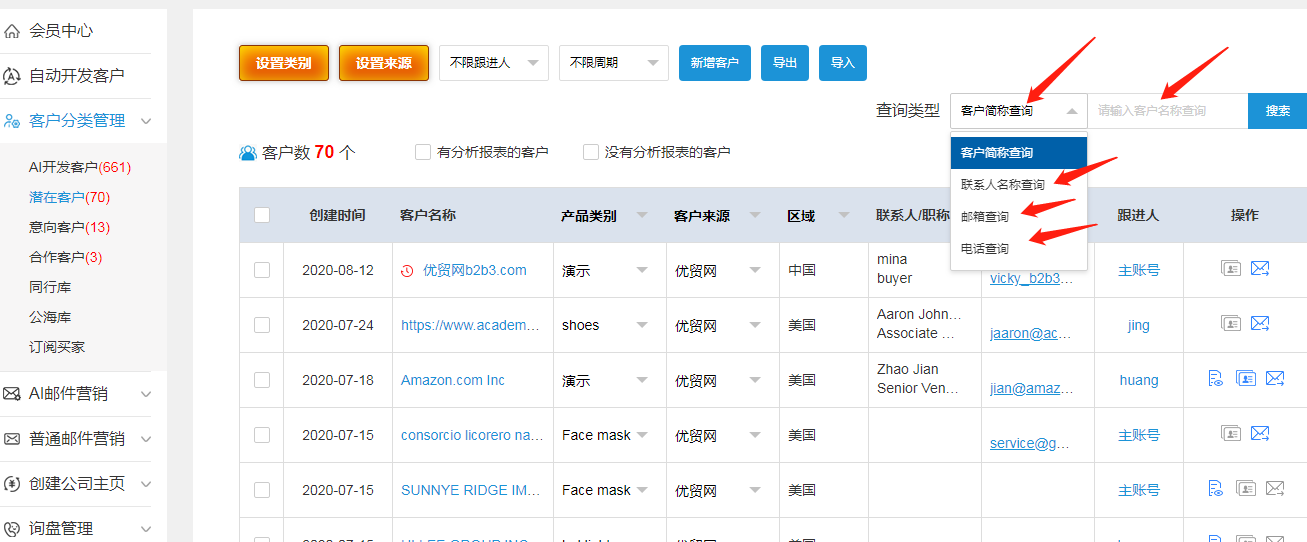Click the 搜索 button

click(x=1278, y=111)
